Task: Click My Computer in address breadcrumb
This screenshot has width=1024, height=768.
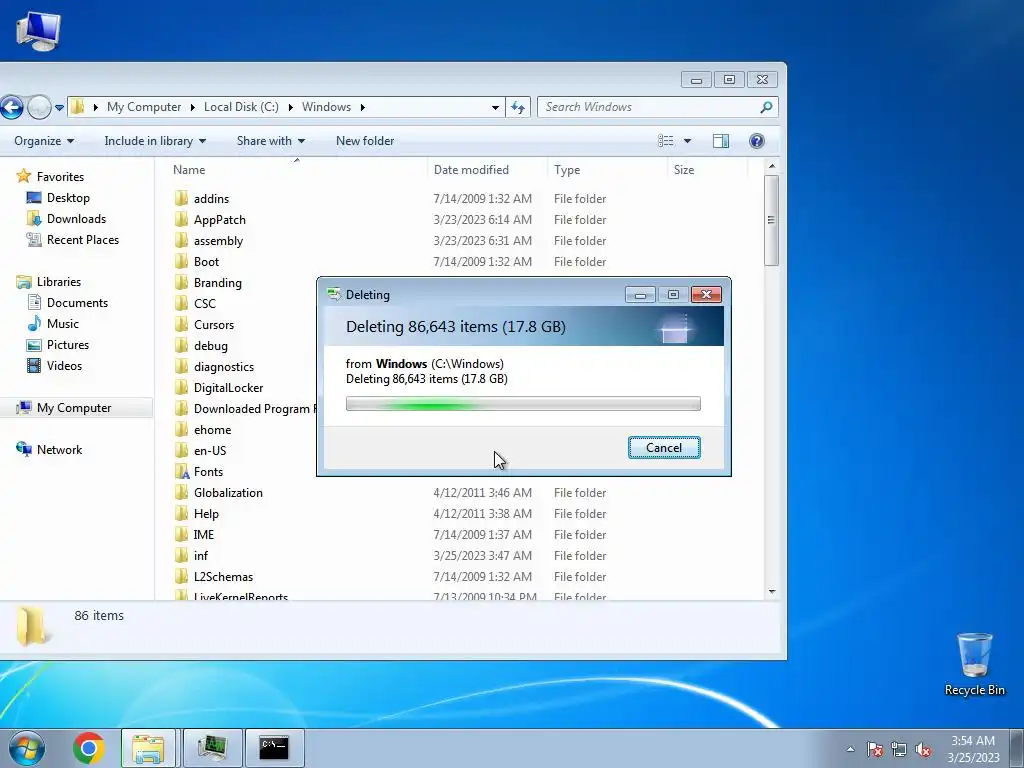Action: pyautogui.click(x=144, y=107)
